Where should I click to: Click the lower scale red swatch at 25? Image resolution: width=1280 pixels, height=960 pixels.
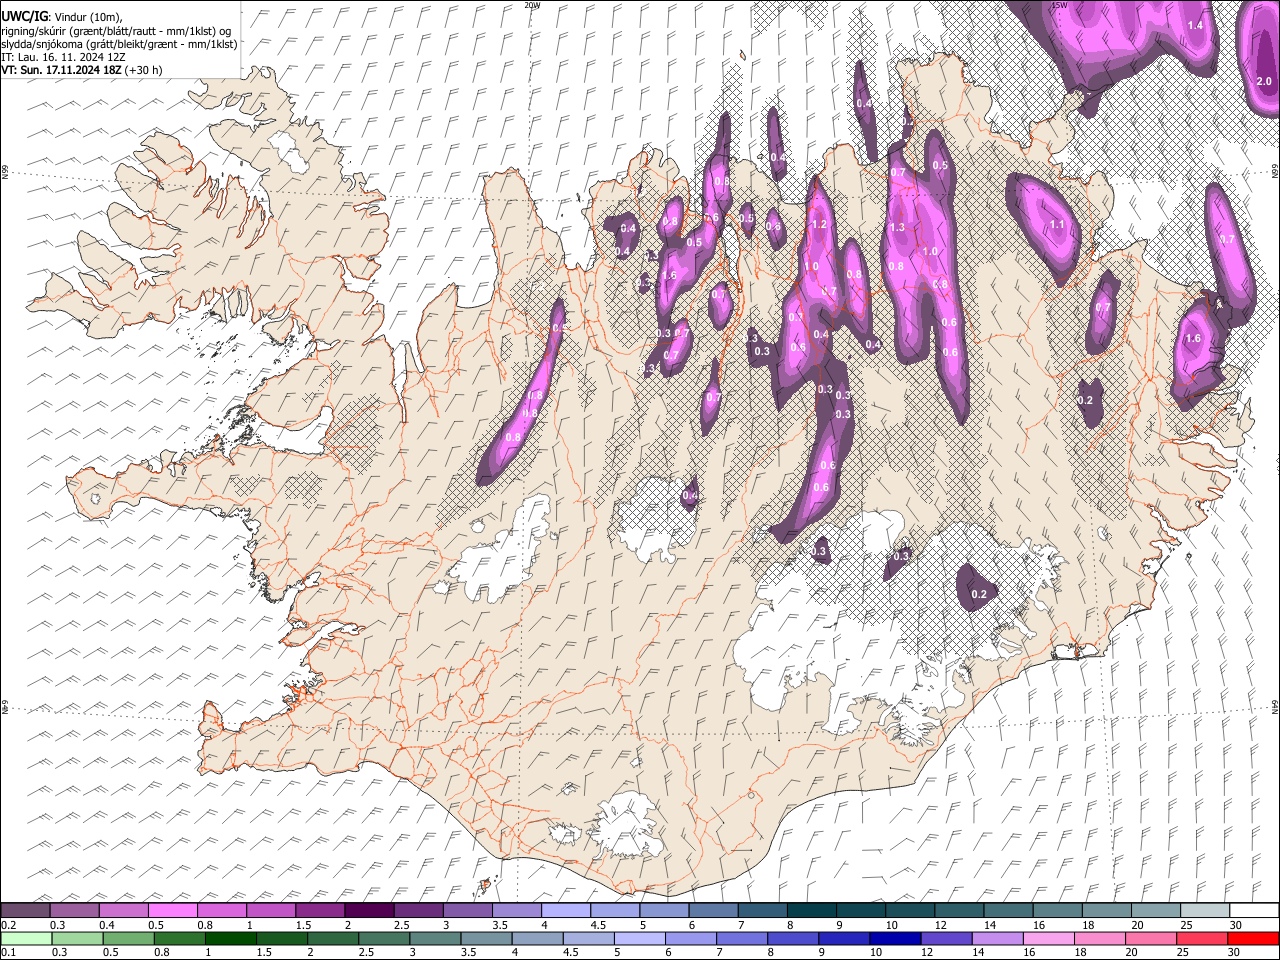pos(1204,938)
